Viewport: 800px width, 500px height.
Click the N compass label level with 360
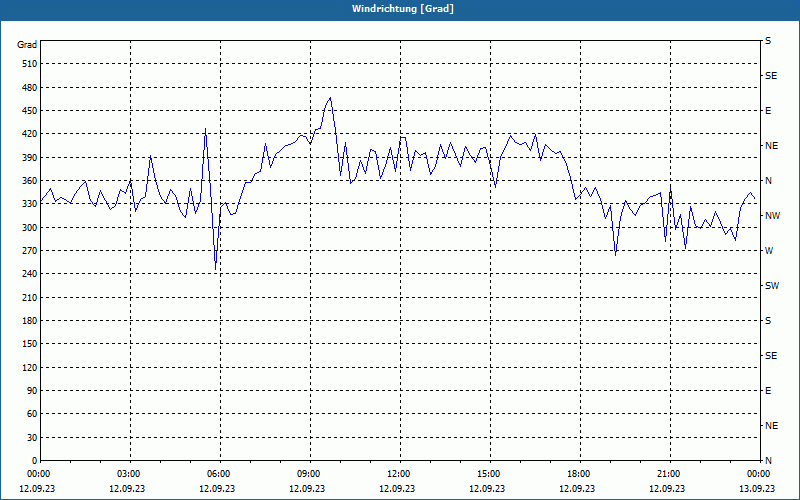[768, 181]
